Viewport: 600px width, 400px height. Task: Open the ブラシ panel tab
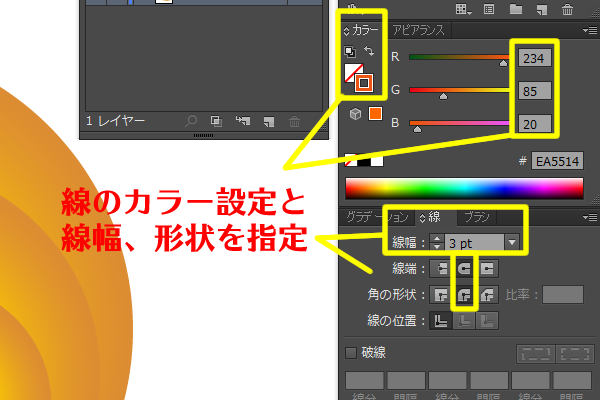[x=477, y=217]
